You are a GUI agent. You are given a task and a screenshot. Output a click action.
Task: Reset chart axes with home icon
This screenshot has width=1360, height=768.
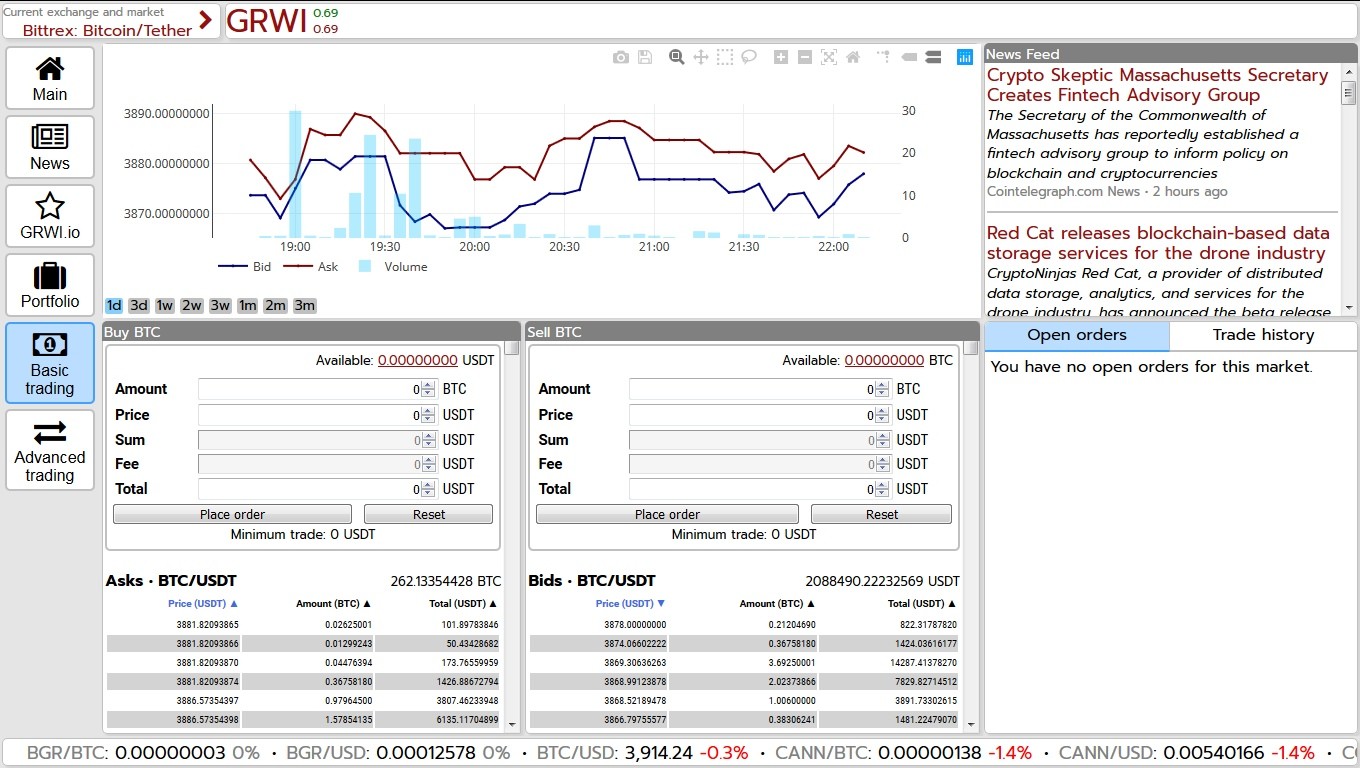853,58
